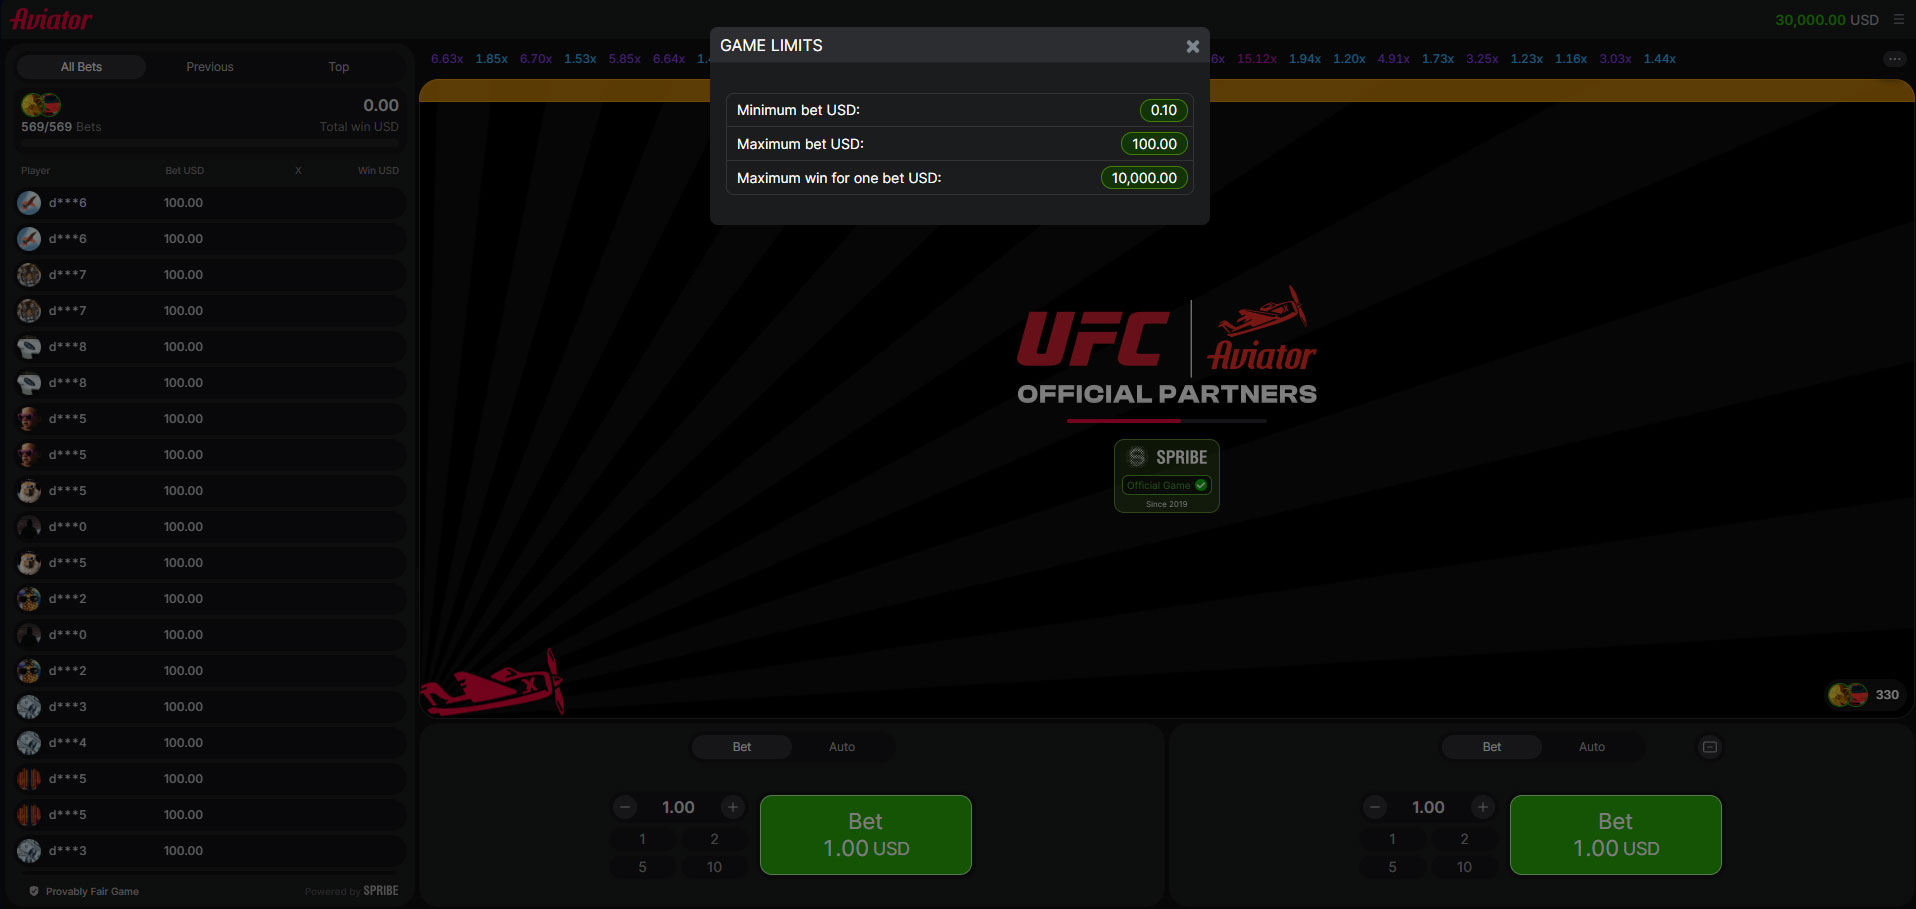Open the Previous bets tab
This screenshot has width=1916, height=909.
pos(210,67)
